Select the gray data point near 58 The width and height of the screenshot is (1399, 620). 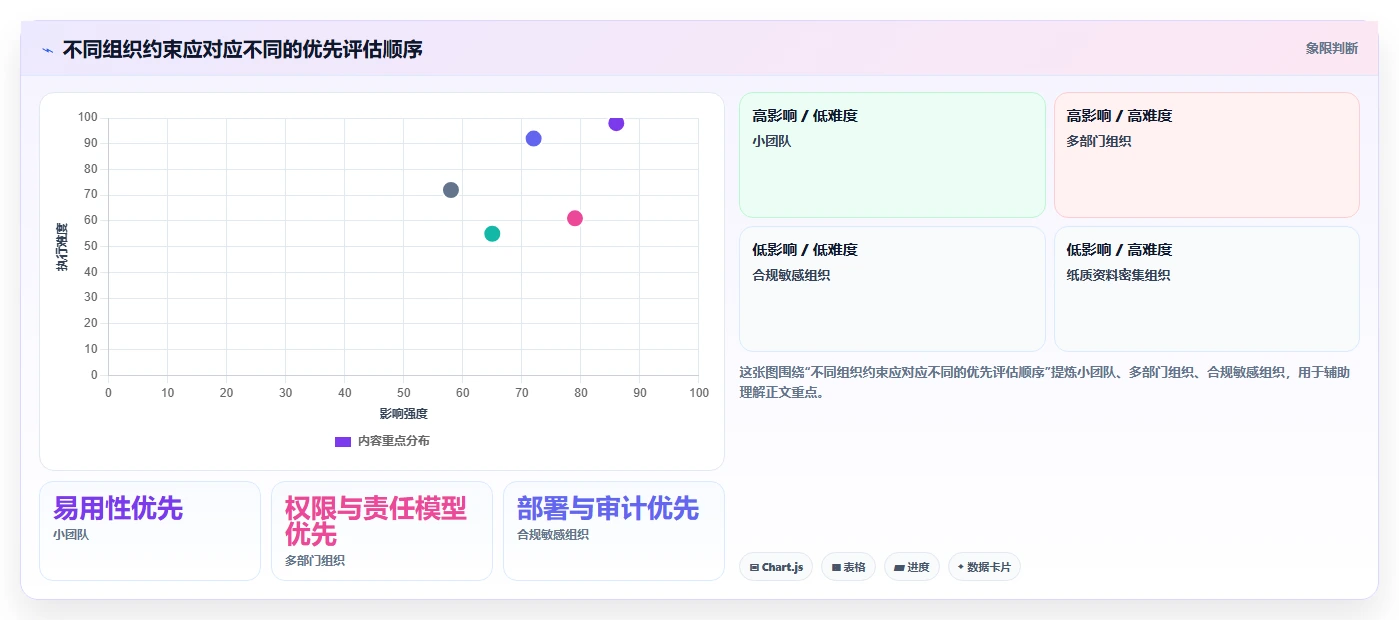[x=451, y=190]
